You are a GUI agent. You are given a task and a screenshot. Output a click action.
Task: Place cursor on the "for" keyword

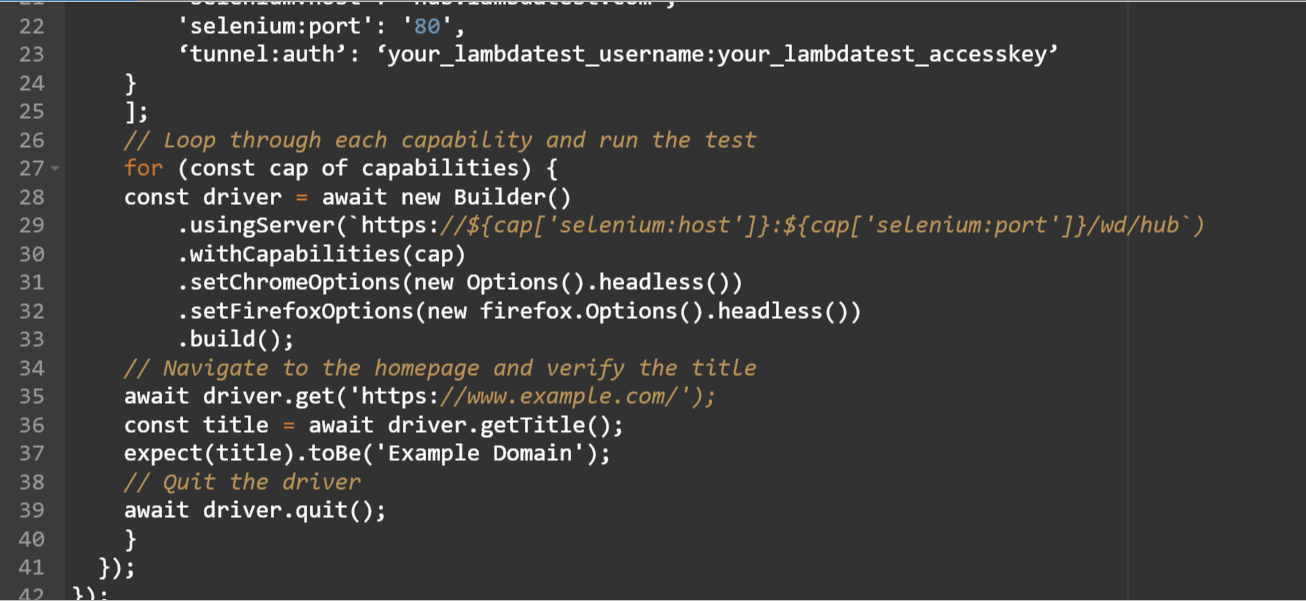(x=143, y=168)
